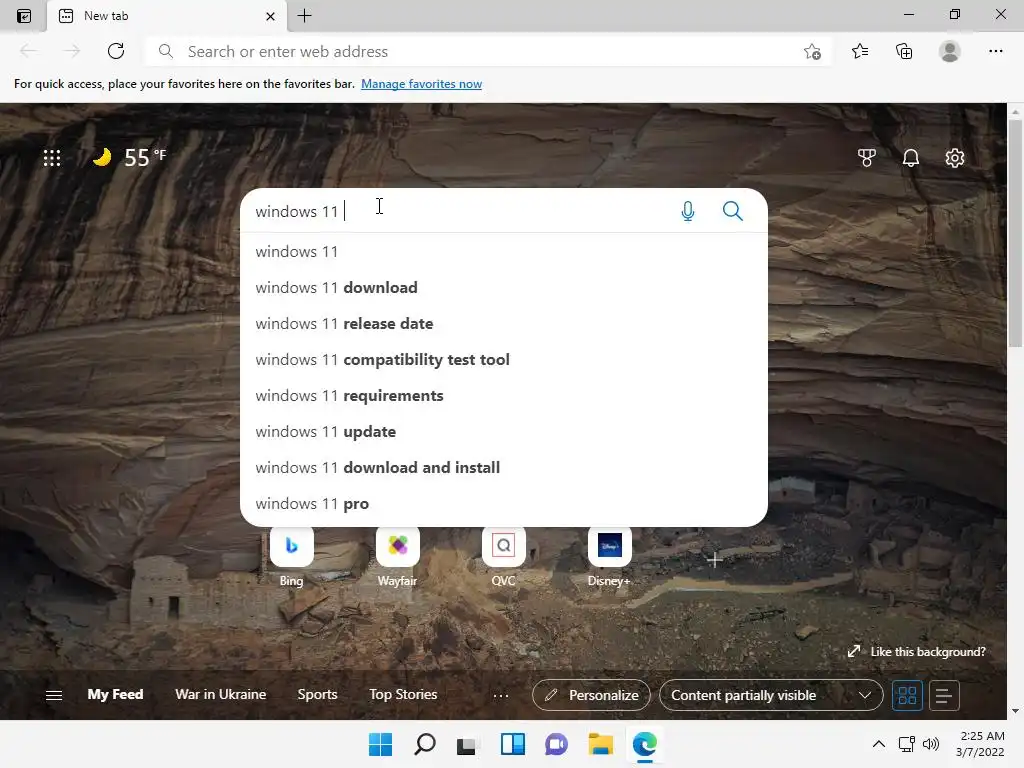This screenshot has height=768, width=1024.
Task: Click the page vertical scrollbar thumb
Action: [1015, 233]
